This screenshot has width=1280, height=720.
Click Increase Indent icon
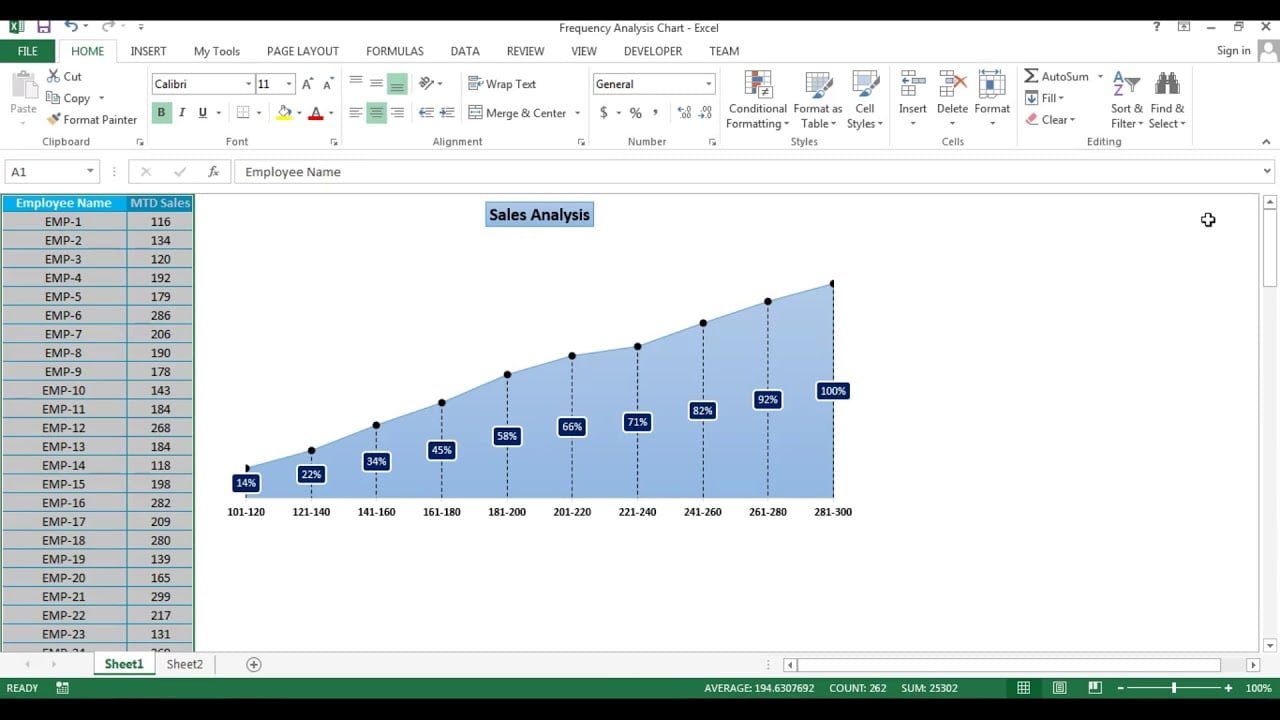(447, 113)
